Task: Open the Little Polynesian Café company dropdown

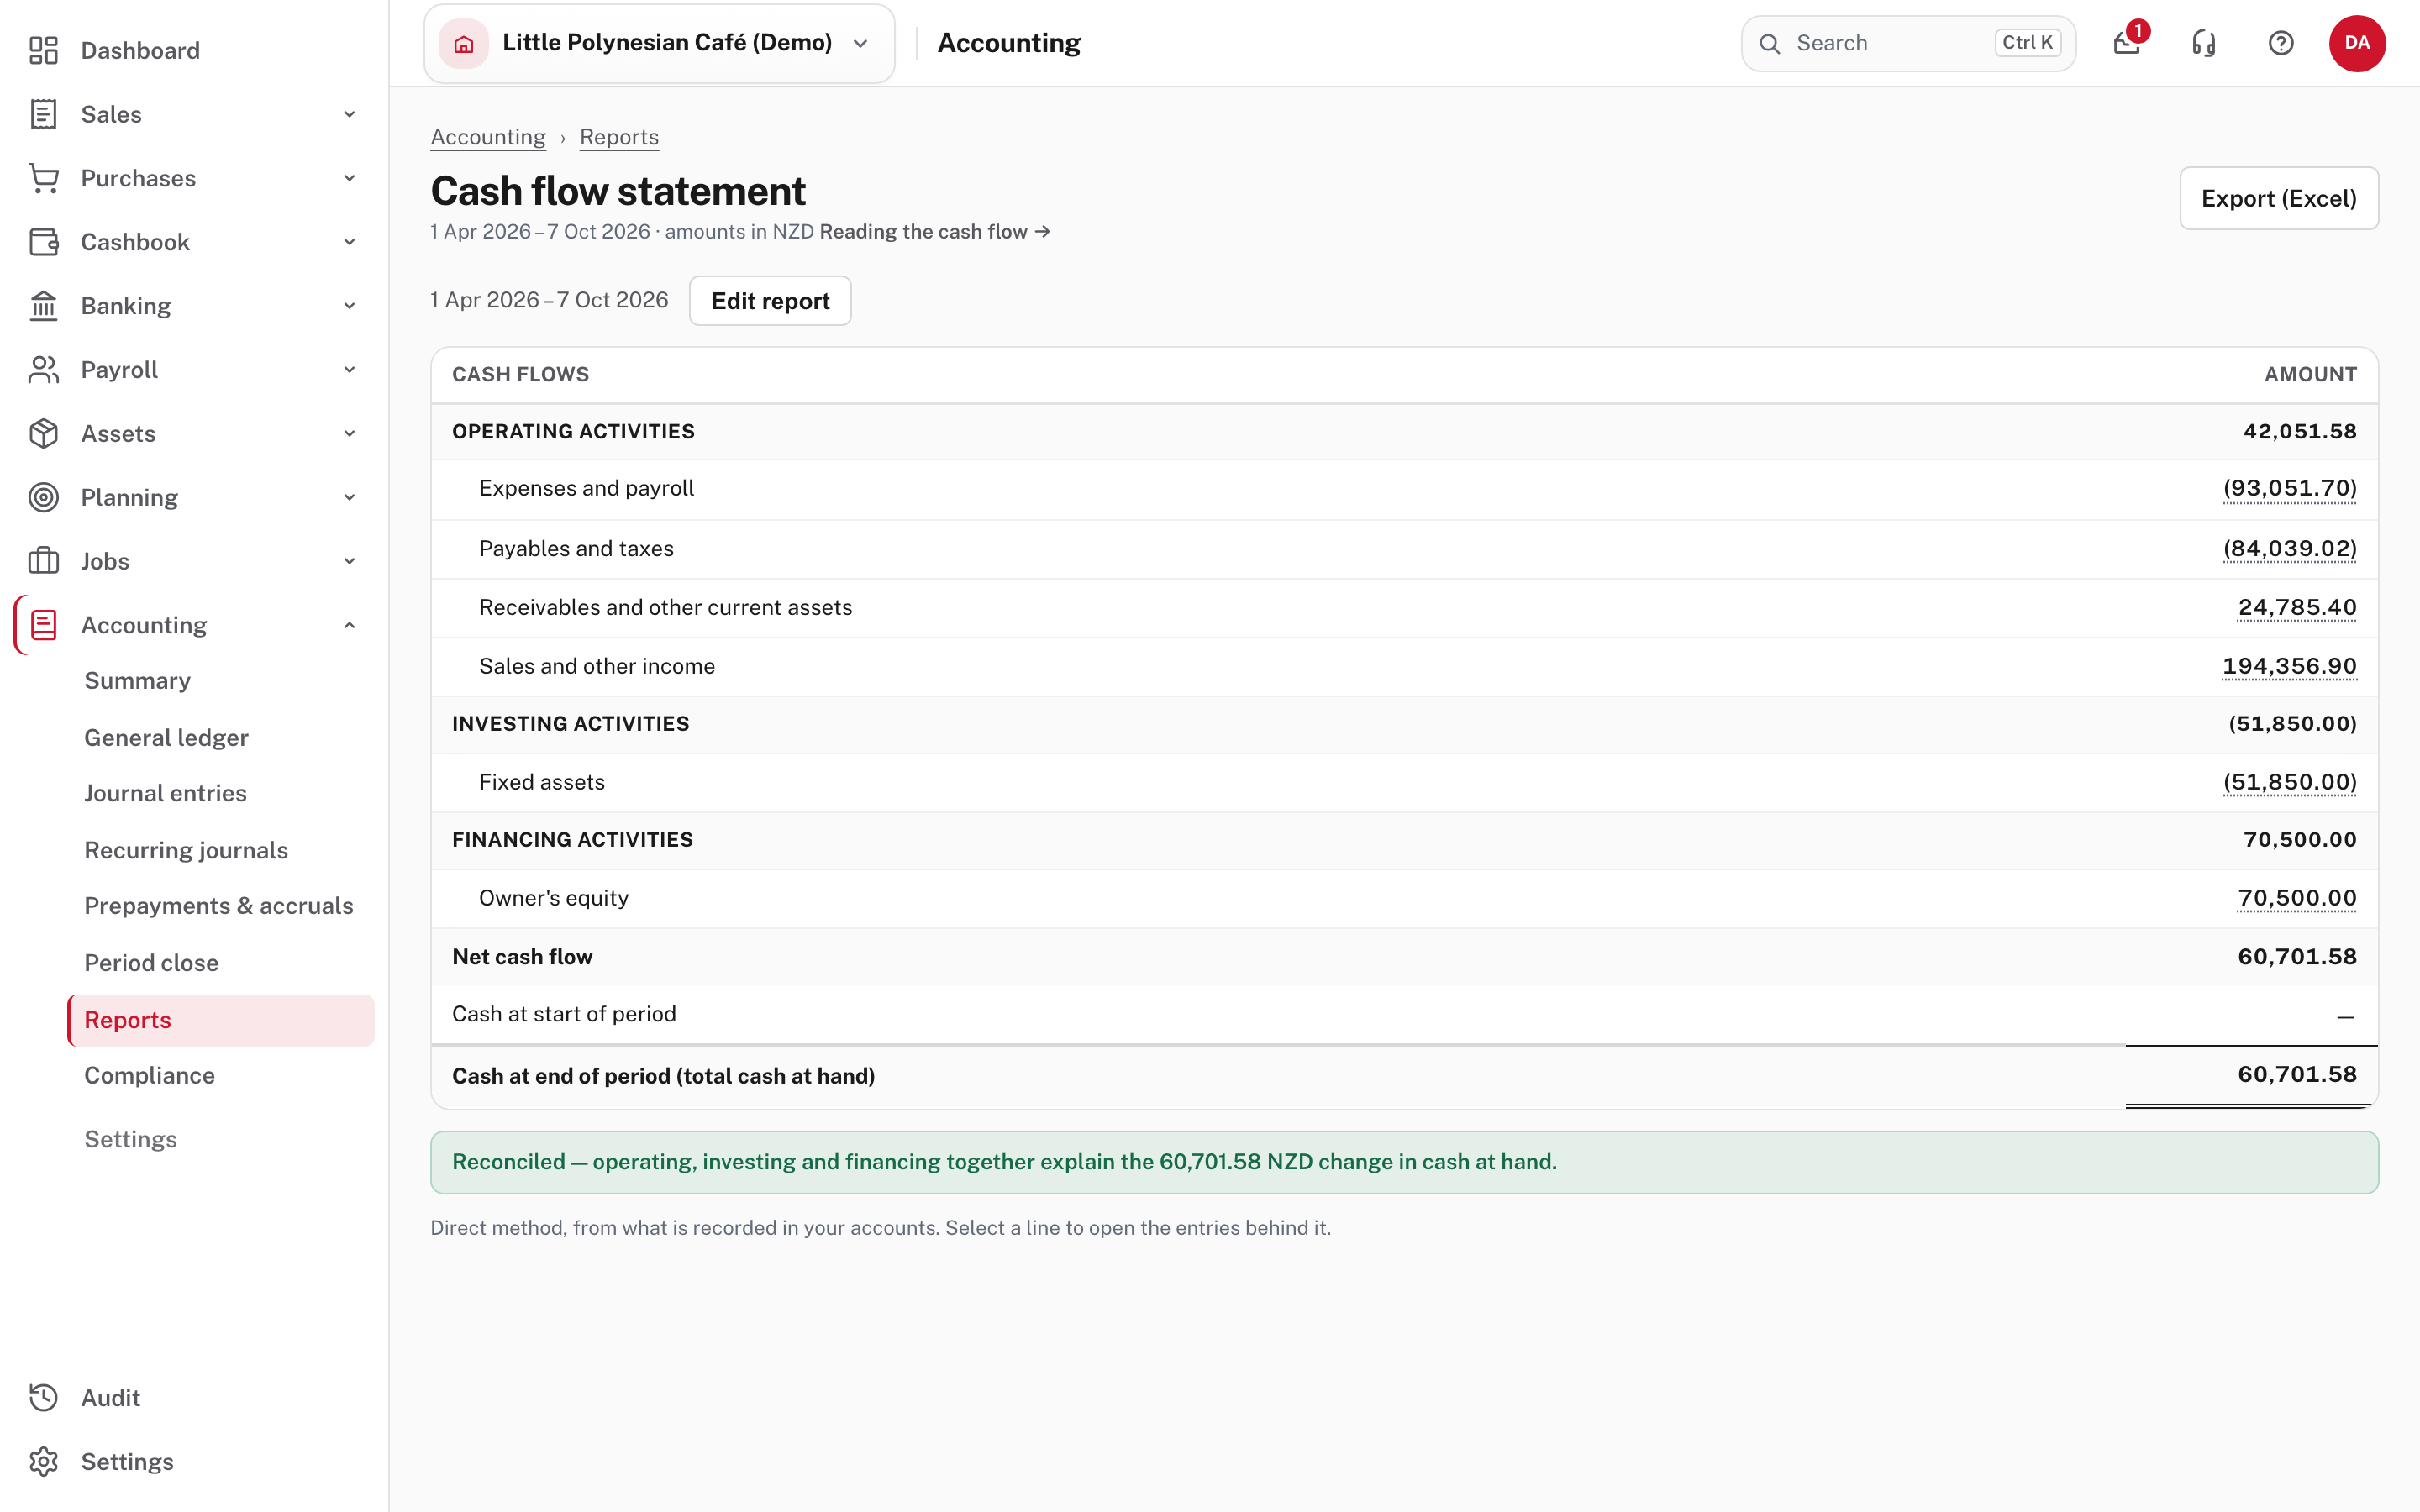Action: (x=659, y=43)
